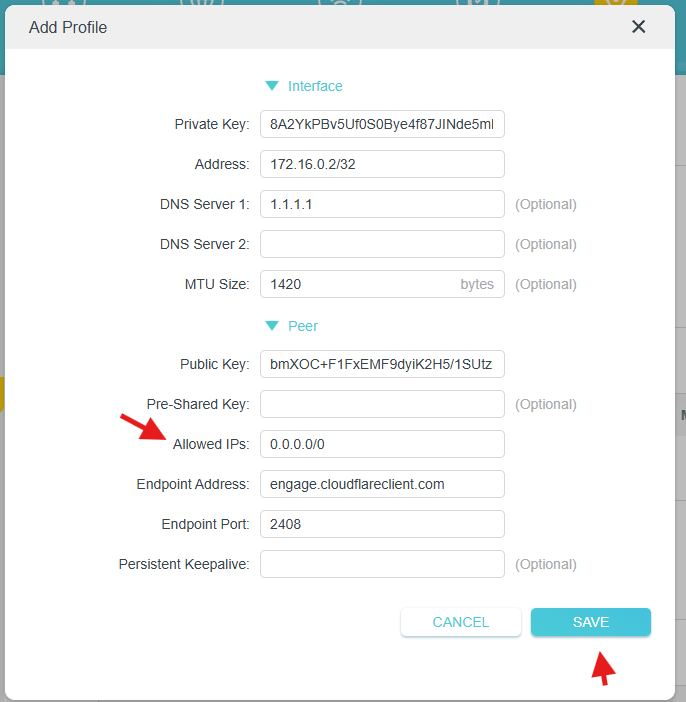This screenshot has width=686, height=702.
Task: Edit the Endpoint Port field 2408
Action: click(x=382, y=524)
